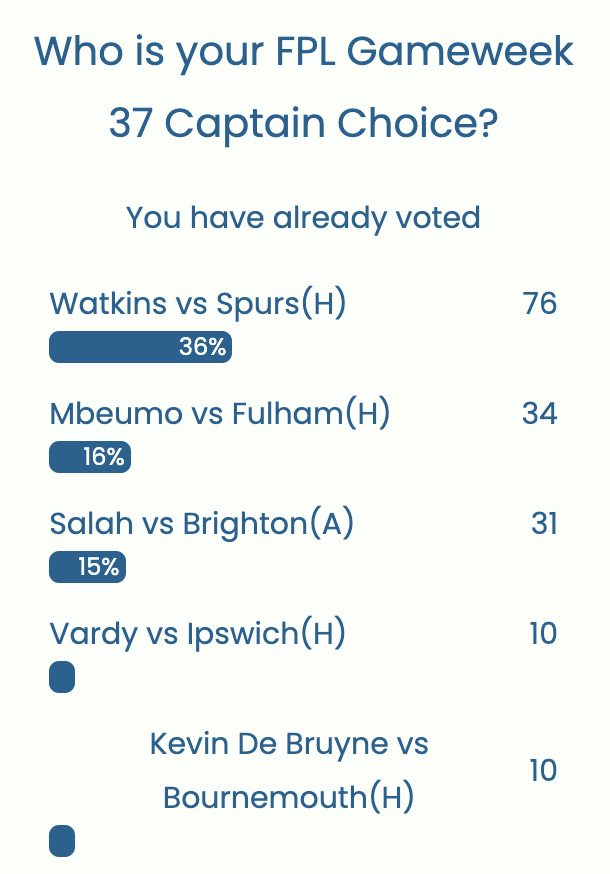Choose Kevin De Bruyne vs Bournemouth(H) option

click(x=288, y=770)
